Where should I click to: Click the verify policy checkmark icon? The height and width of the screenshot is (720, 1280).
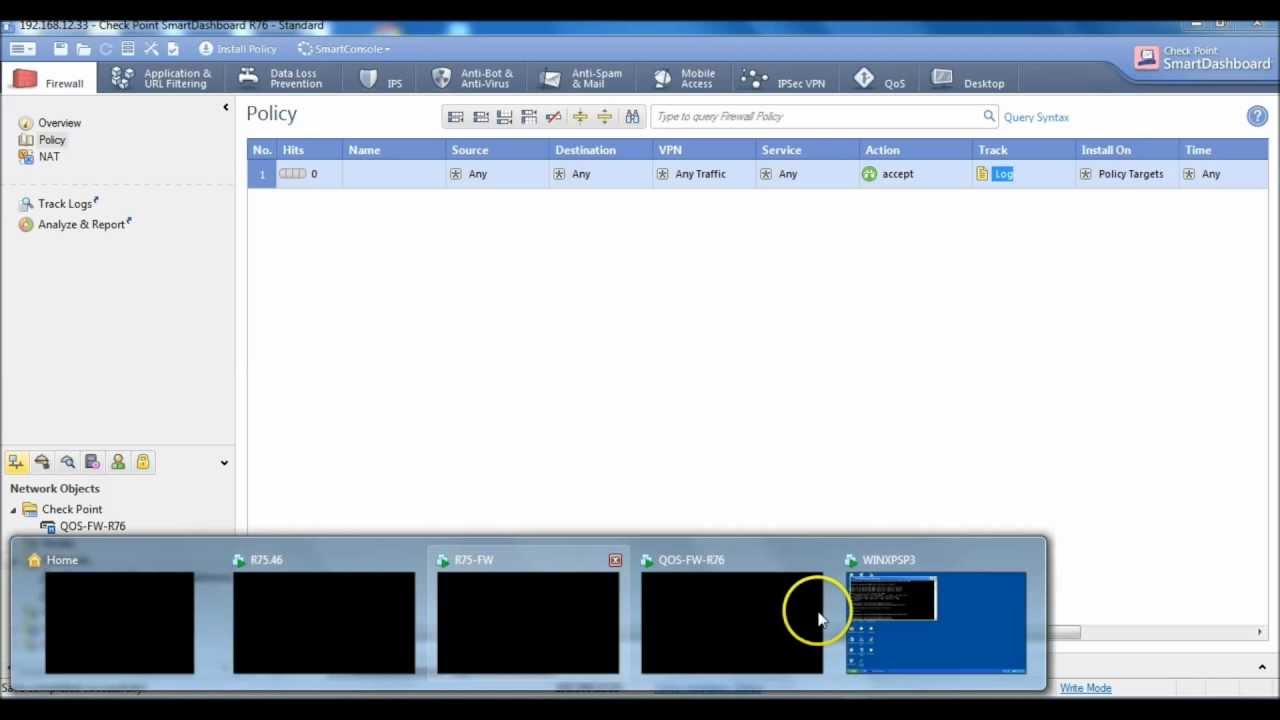pos(173,48)
